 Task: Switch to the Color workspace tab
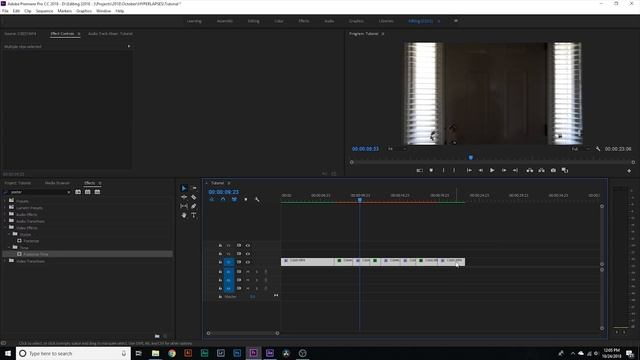279,21
